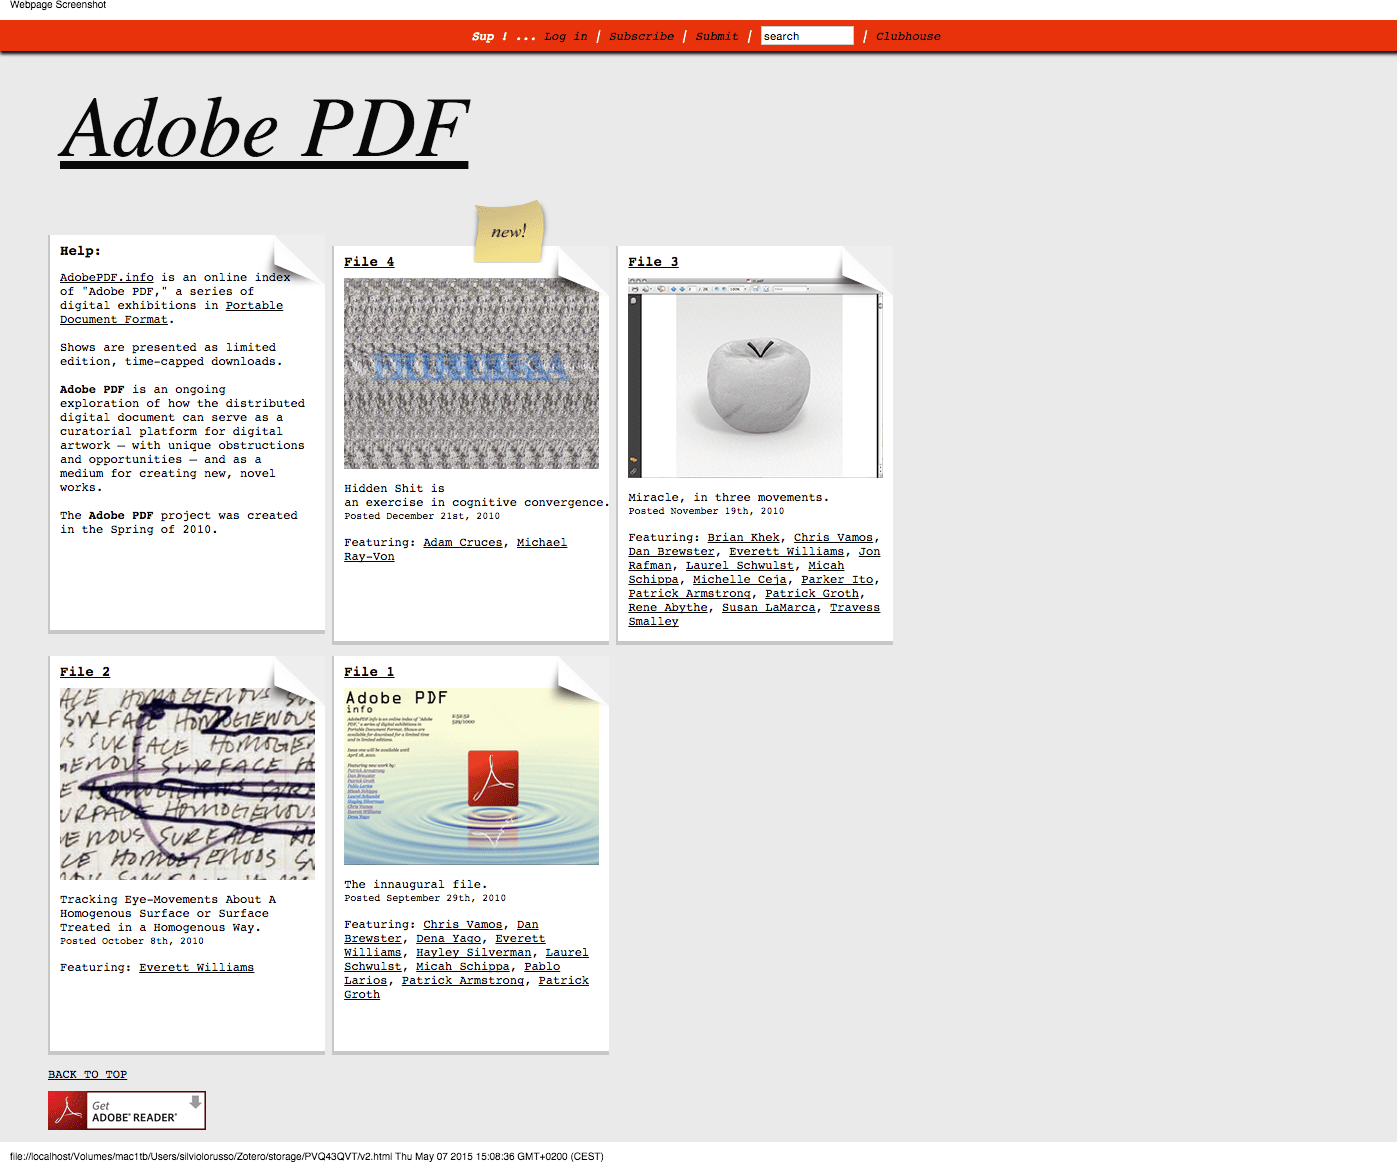Click the 'Hidden Shit is' caption
Viewport: 1397px width, 1162px height.
coord(394,489)
